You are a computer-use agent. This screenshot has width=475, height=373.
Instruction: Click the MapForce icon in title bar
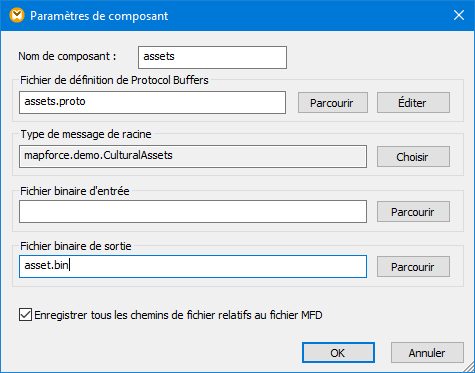pos(17,16)
